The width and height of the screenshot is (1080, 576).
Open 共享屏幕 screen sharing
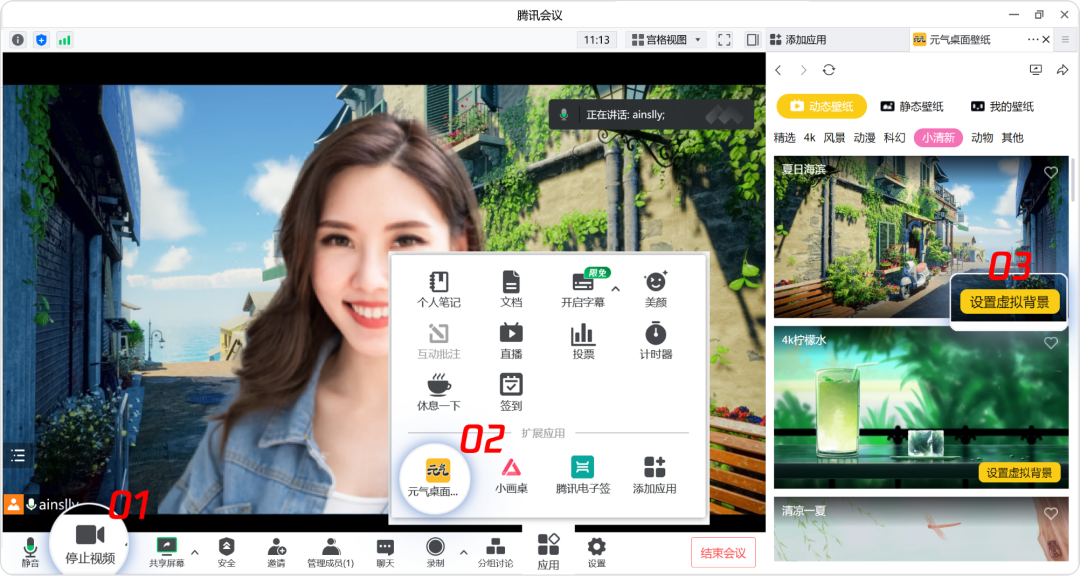coord(167,553)
